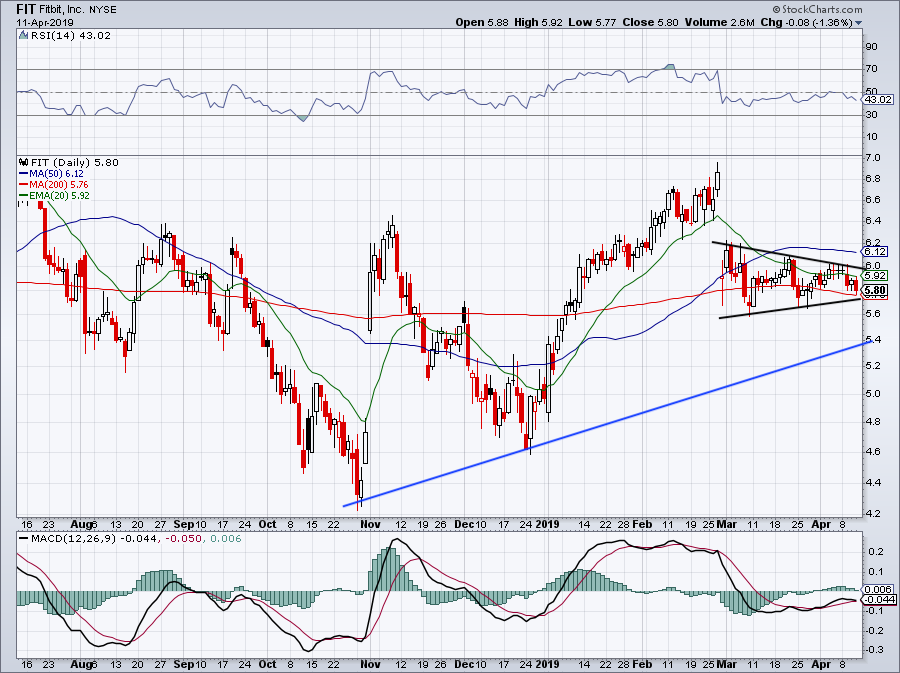
Task: Click the 'FIT (Daily) 5.80' legend label
Action: (75, 162)
